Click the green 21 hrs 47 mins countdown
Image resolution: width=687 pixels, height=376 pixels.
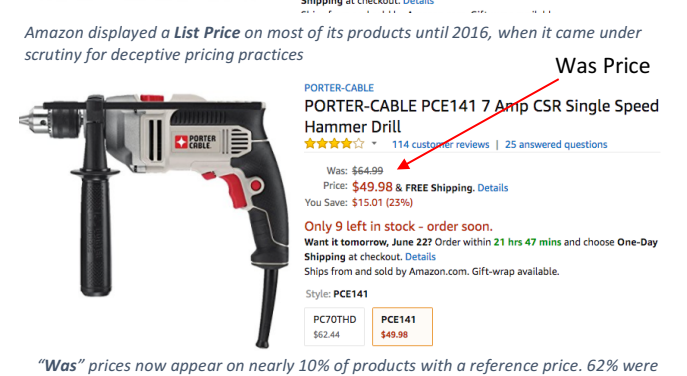527,242
